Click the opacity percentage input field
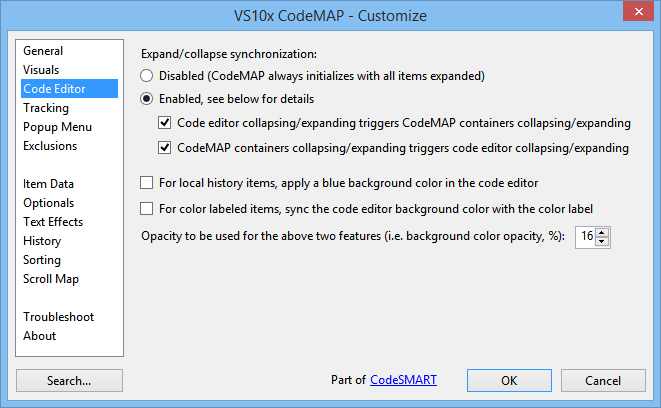661x408 pixels. [x=586, y=237]
